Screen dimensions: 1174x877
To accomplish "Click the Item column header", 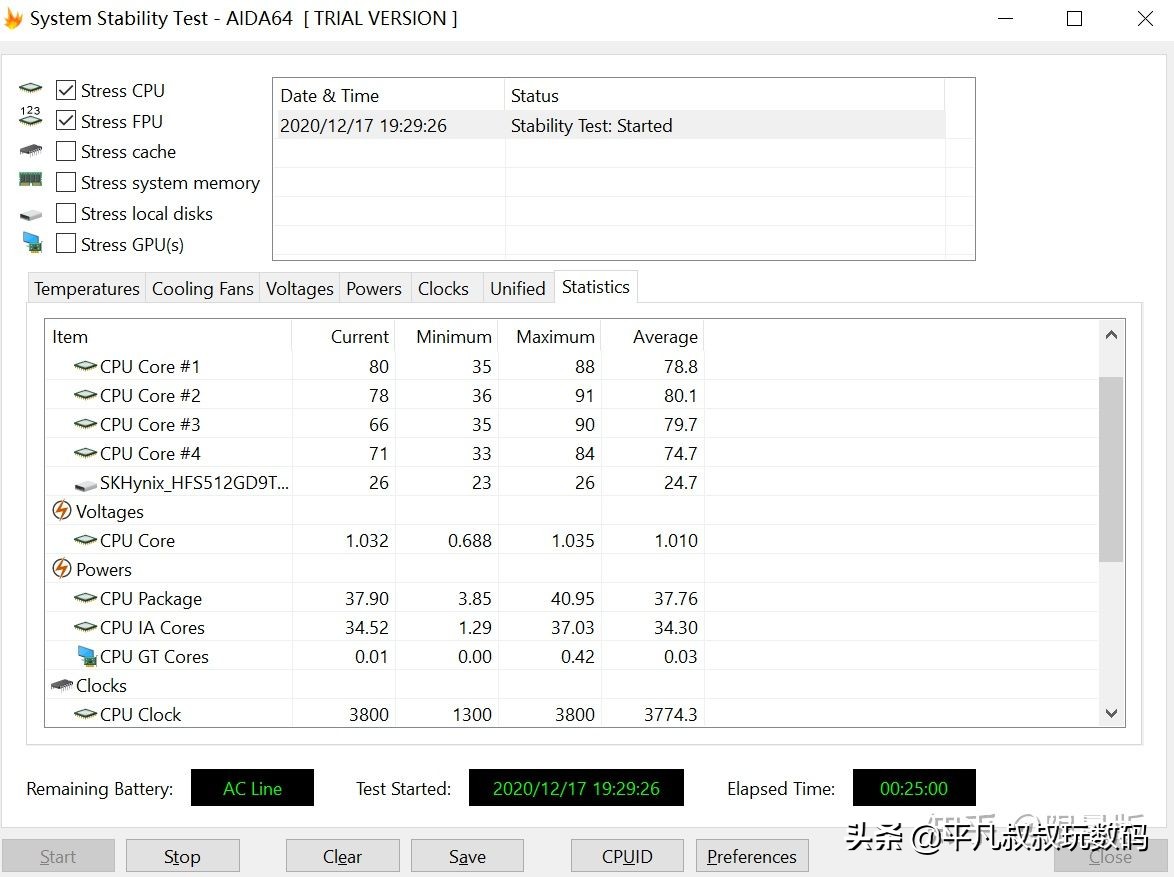I will click(168, 337).
